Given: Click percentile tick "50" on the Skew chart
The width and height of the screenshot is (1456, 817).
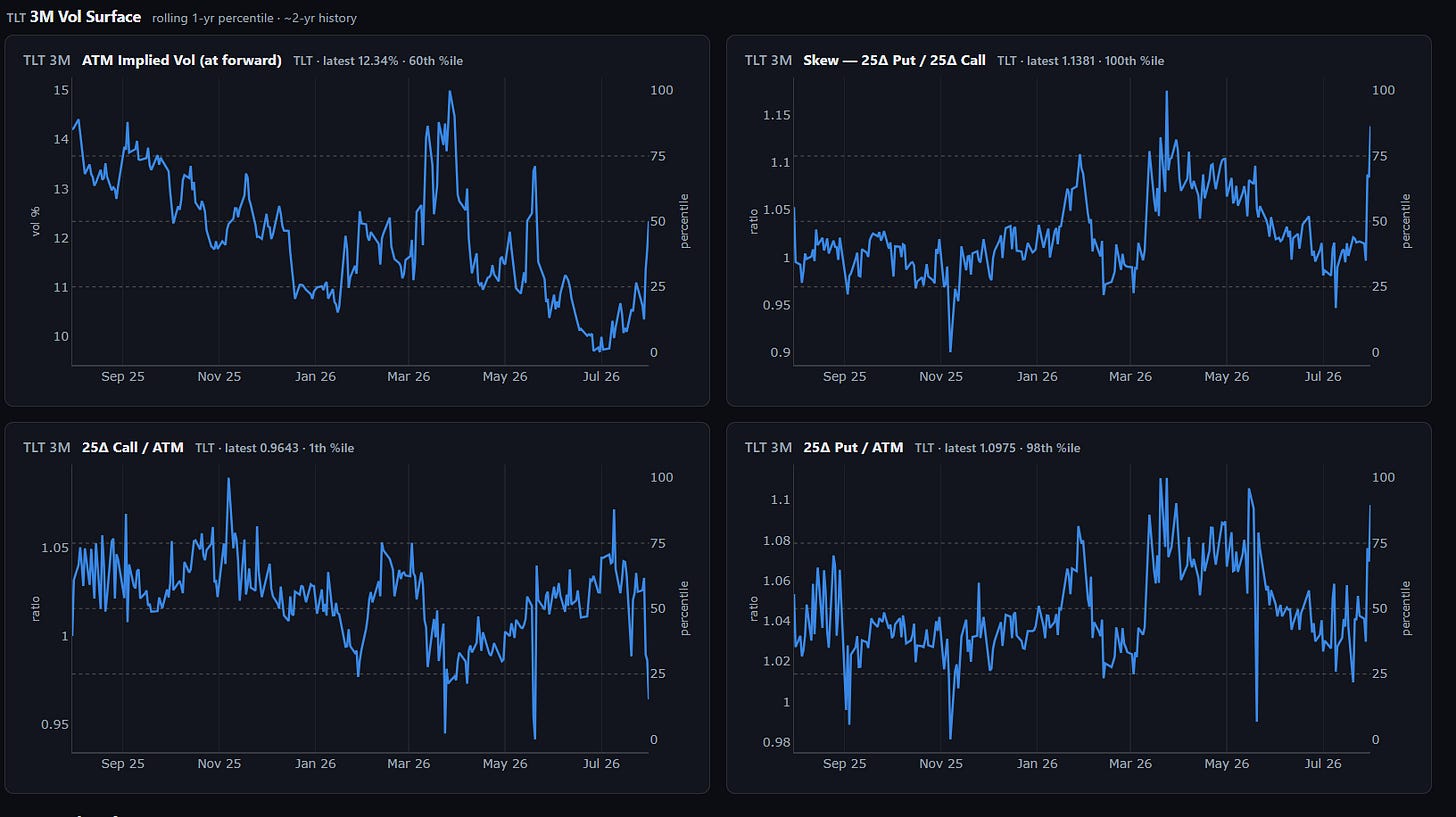Looking at the screenshot, I should (1379, 222).
